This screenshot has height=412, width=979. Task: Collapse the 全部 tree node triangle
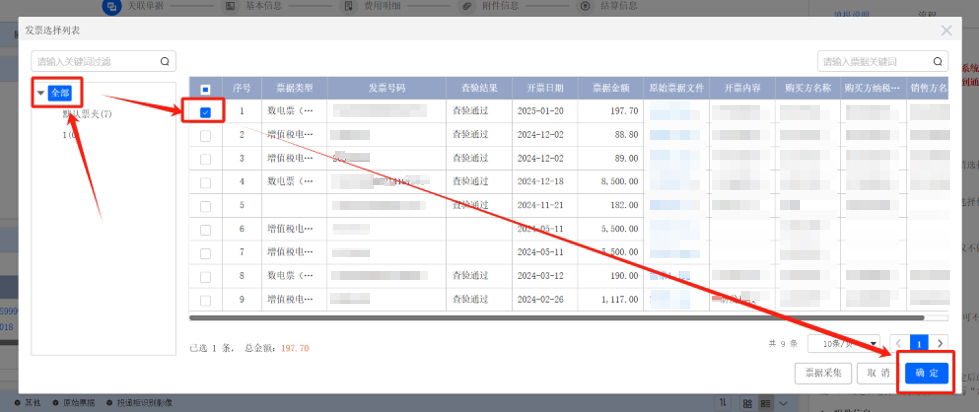pos(41,93)
